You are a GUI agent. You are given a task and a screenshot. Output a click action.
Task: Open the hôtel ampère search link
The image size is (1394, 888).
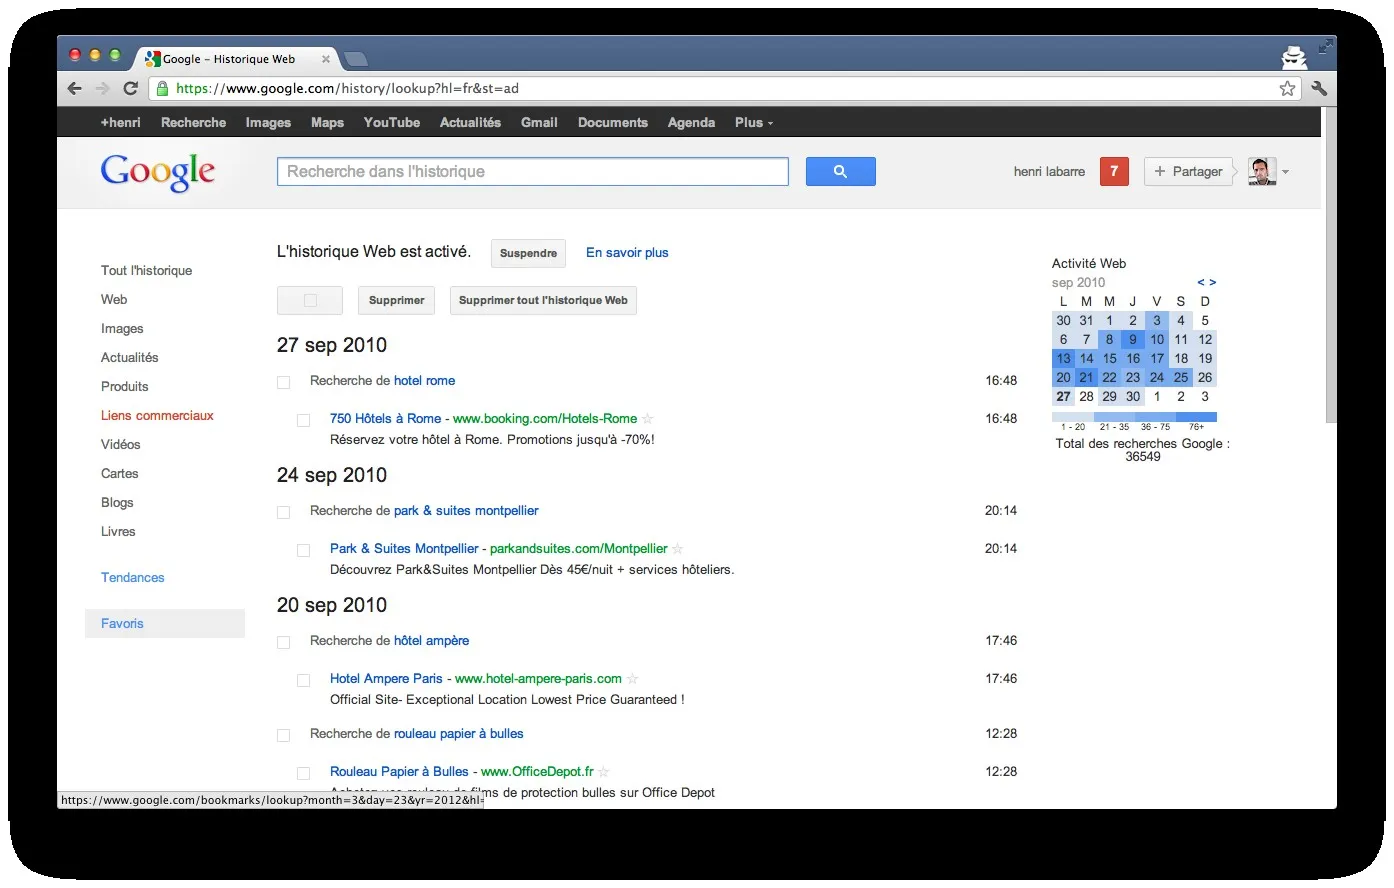tap(431, 640)
